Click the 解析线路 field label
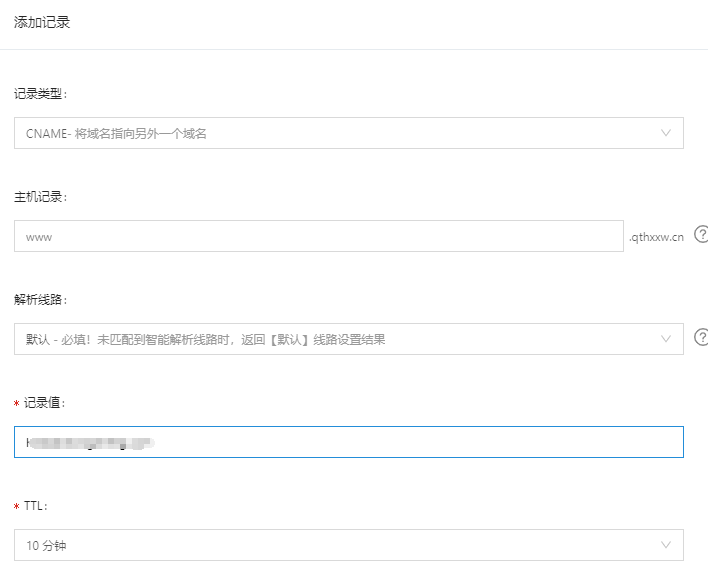The height and width of the screenshot is (577, 708). [x=41, y=300]
